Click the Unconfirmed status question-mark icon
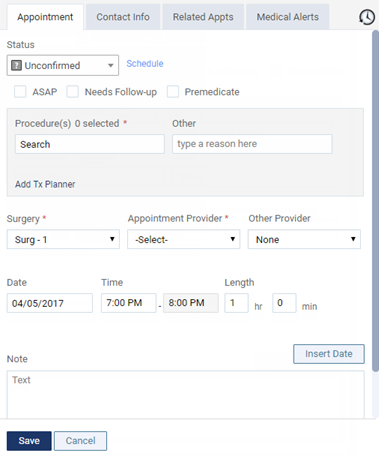 tap(16, 65)
